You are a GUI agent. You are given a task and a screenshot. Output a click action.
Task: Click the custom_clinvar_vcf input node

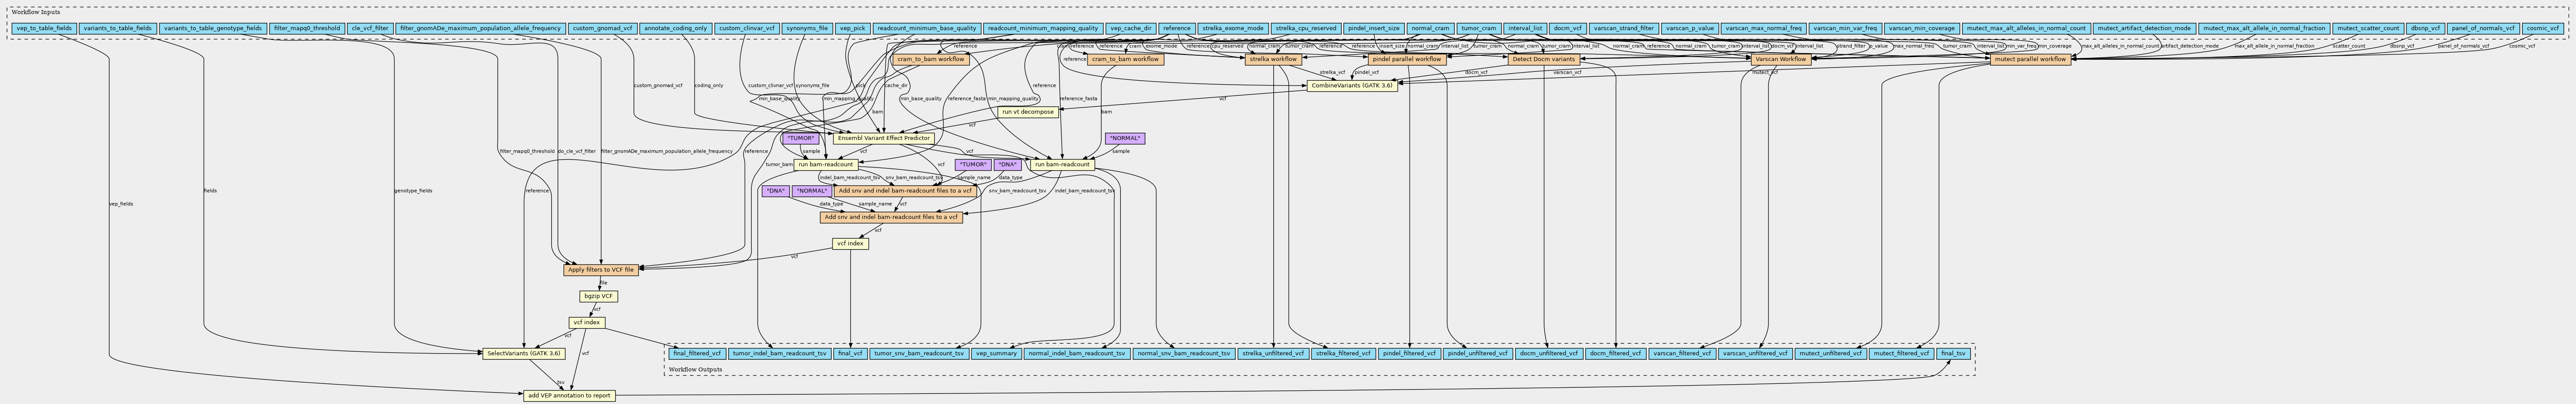747,29
